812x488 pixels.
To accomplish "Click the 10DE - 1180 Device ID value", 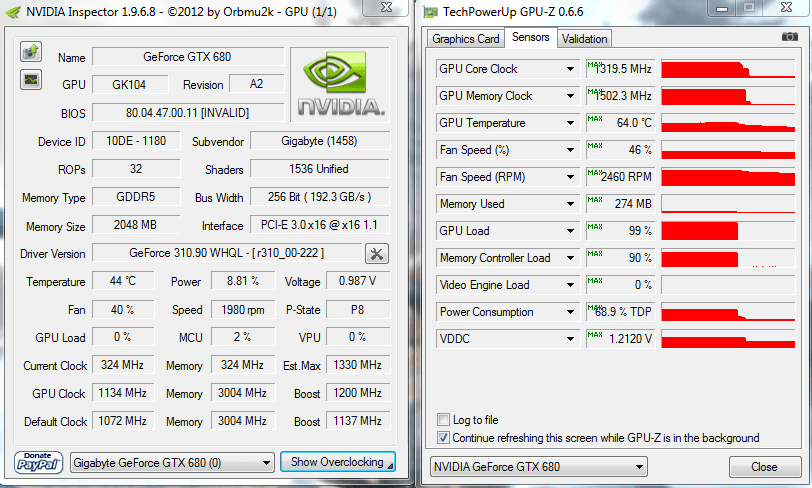I will (x=136, y=141).
